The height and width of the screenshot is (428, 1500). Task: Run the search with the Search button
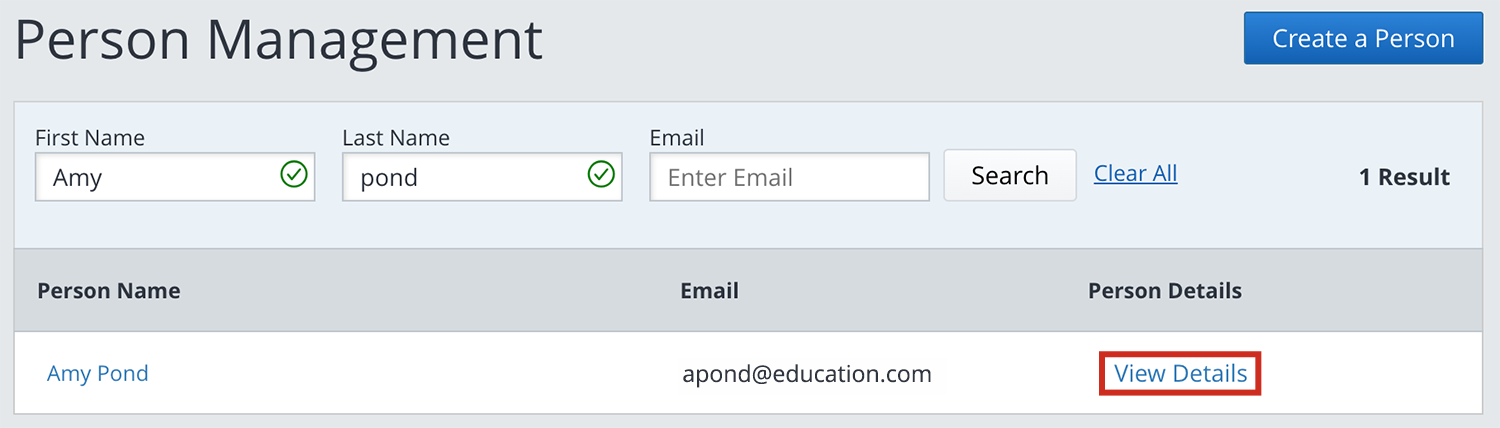(1009, 176)
